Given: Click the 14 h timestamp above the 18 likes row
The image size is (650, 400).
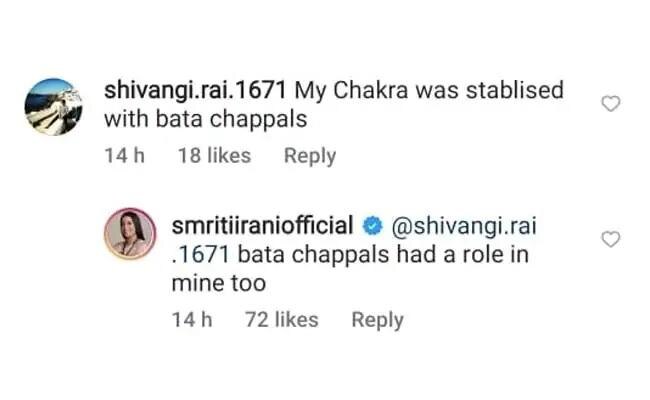Looking at the screenshot, I should (x=124, y=156).
